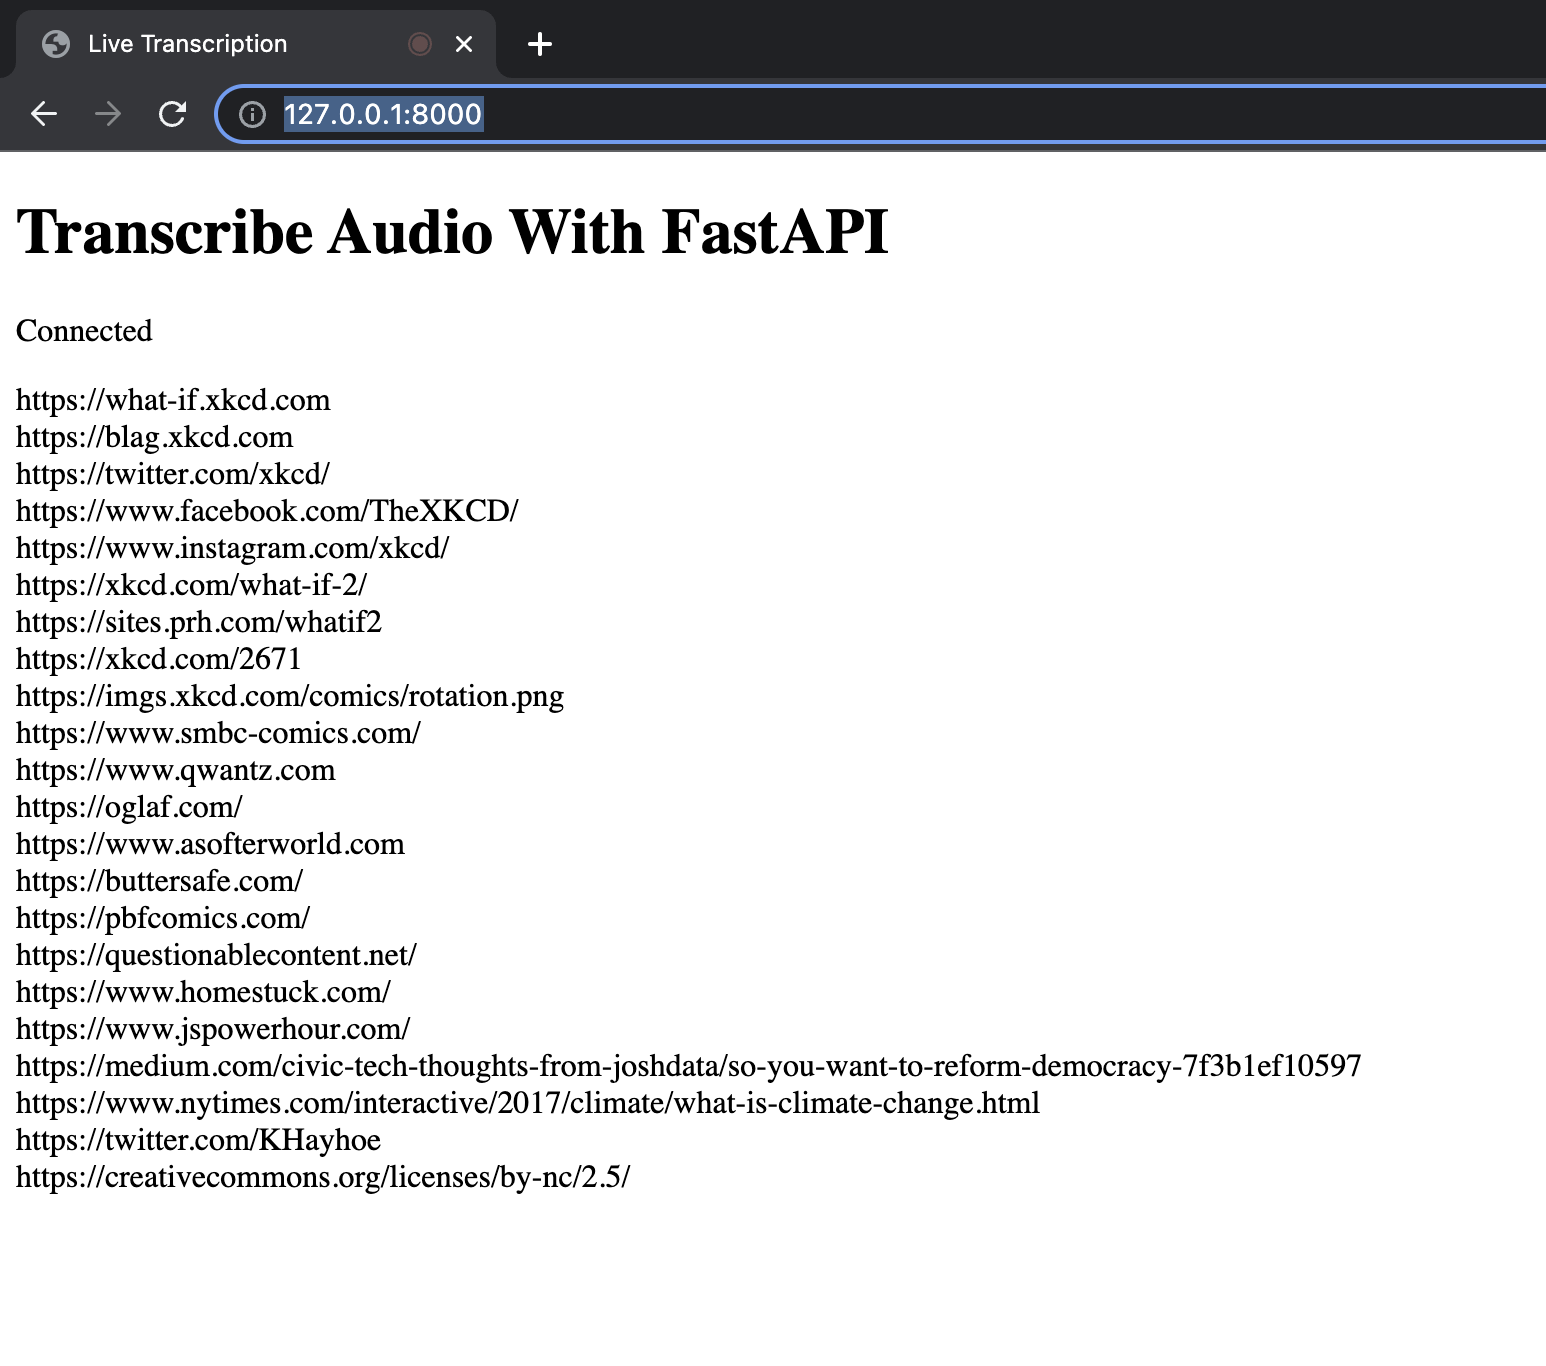1546x1366 pixels.
Task: Click the https://blag.xkcd.com line
Action: click(155, 437)
